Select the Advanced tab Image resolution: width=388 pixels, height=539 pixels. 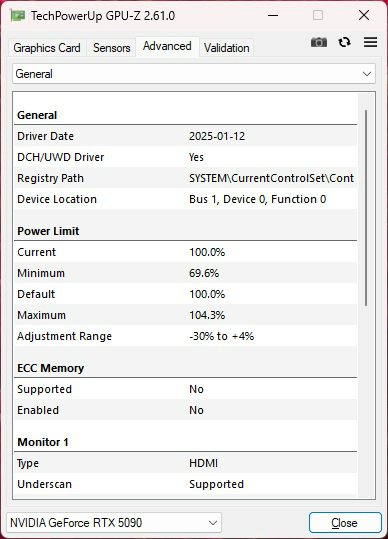click(x=167, y=46)
